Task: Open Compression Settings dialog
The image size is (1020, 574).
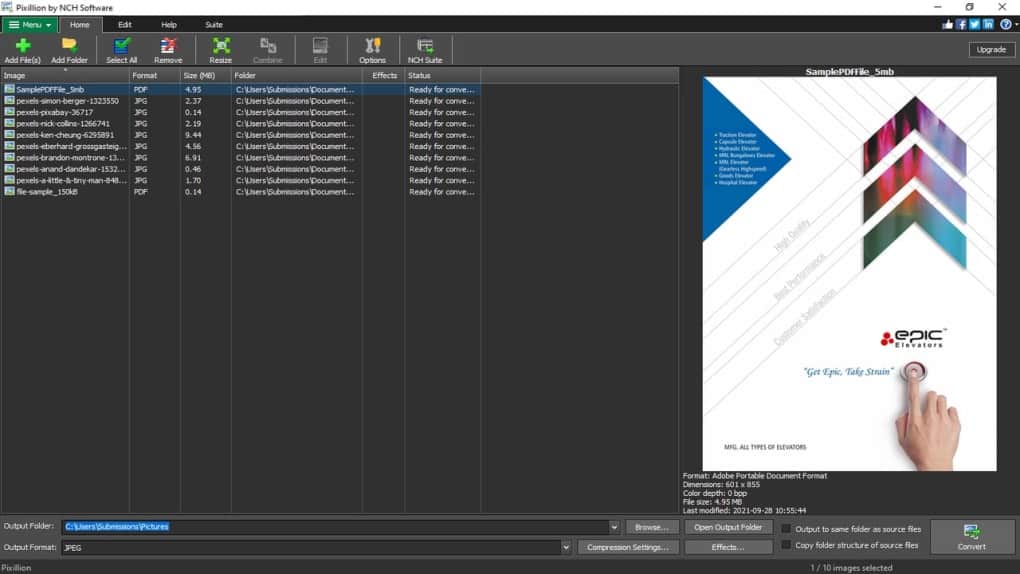Action: tap(627, 547)
